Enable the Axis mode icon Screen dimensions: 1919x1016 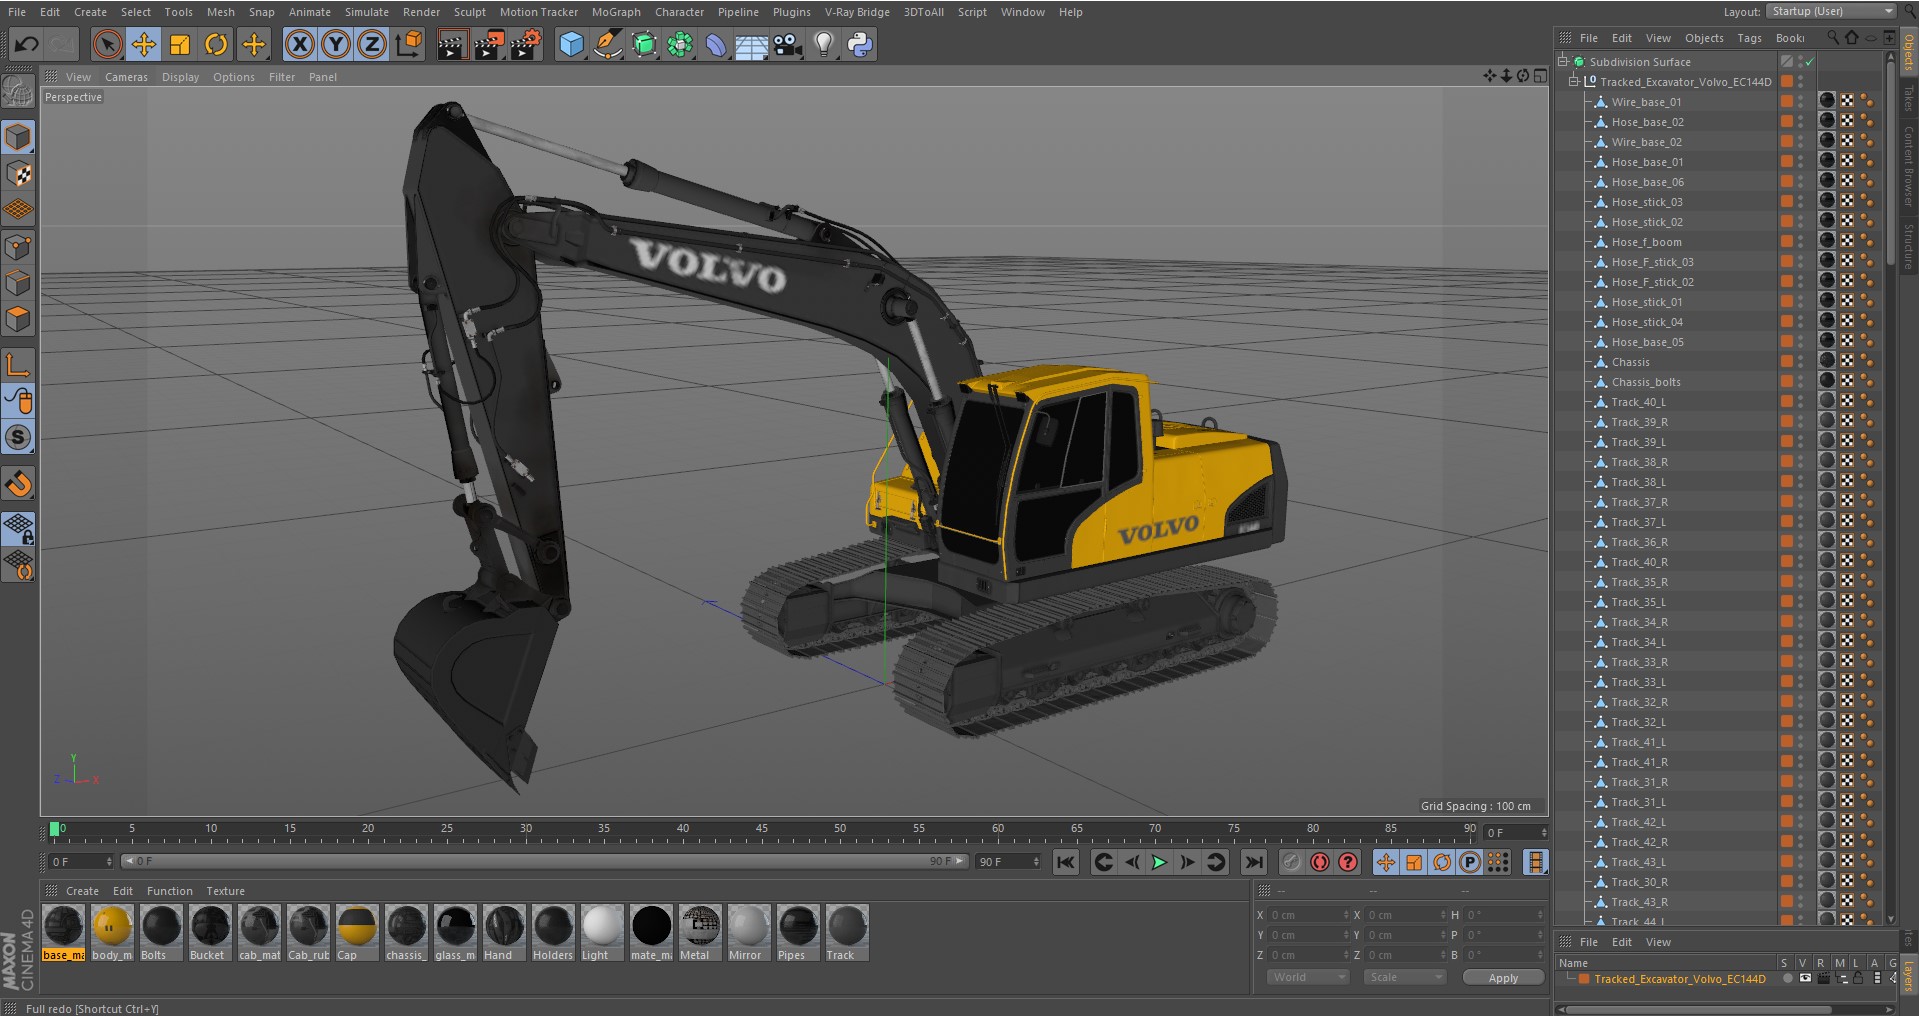[x=18, y=365]
